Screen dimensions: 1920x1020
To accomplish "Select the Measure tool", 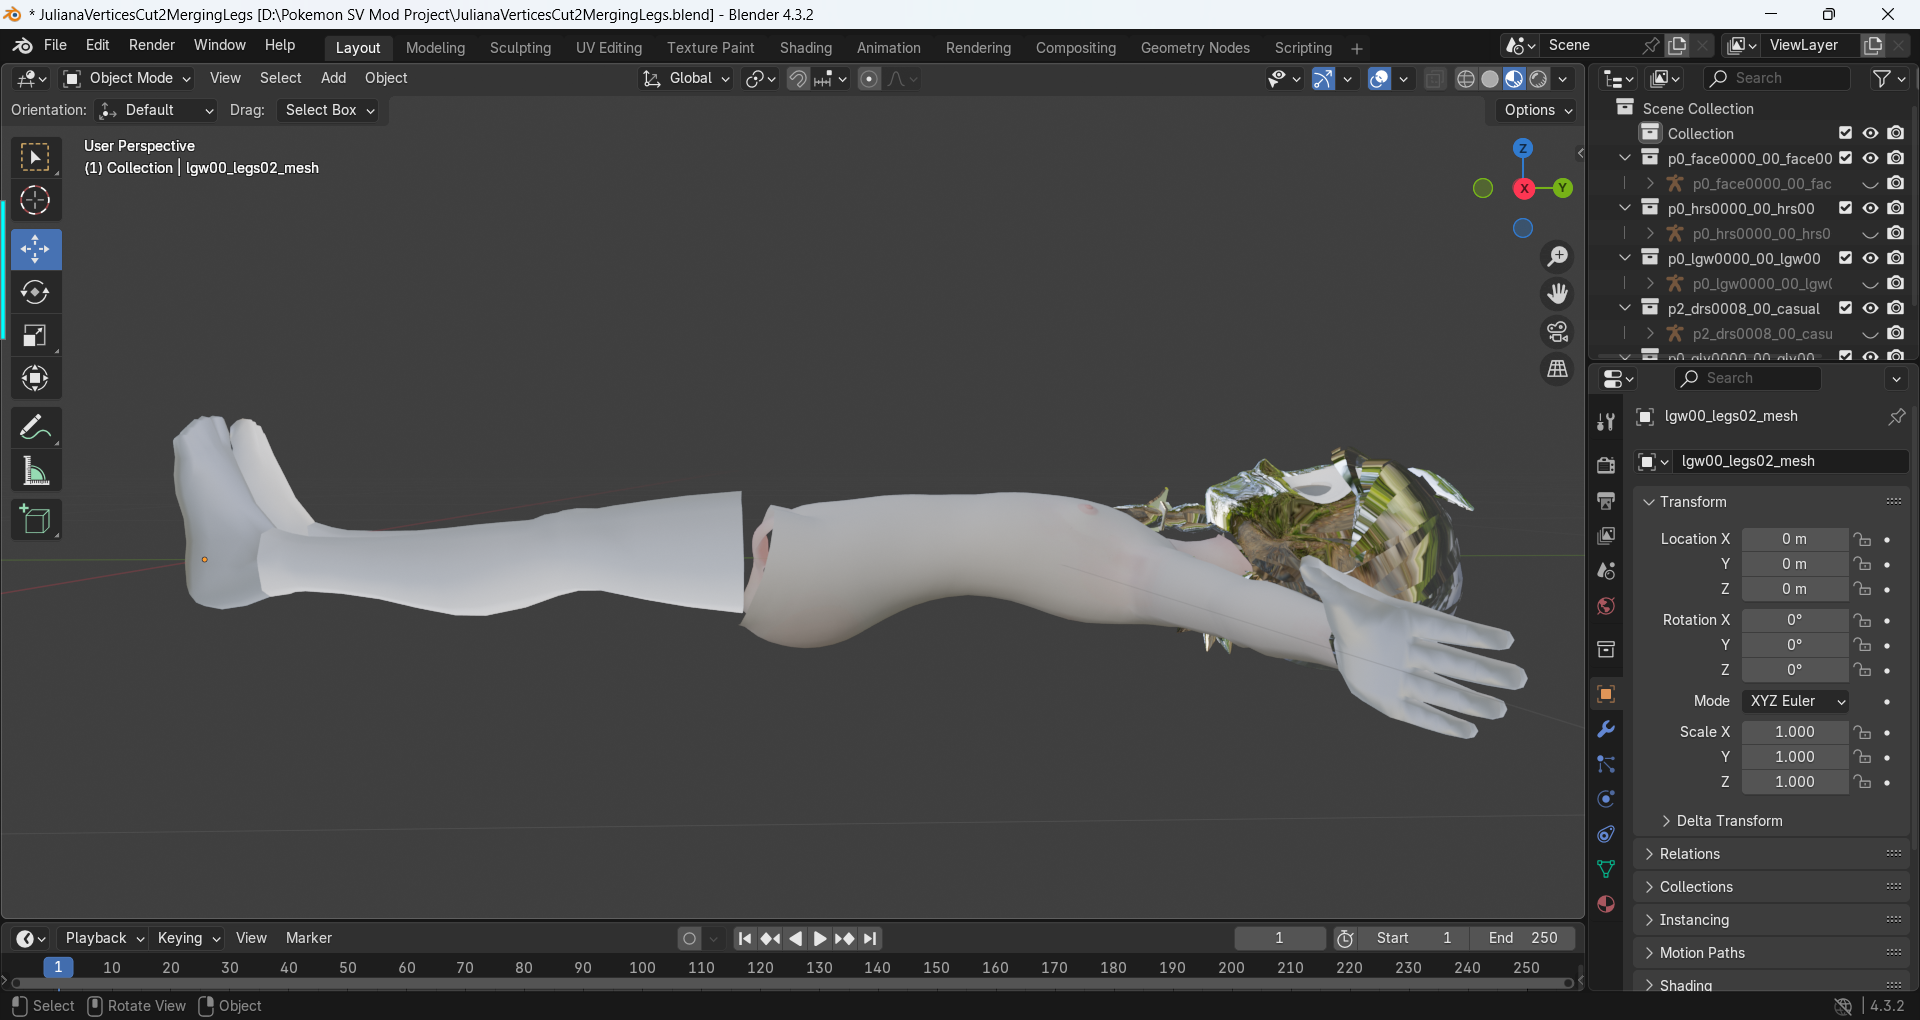I will [x=35, y=471].
